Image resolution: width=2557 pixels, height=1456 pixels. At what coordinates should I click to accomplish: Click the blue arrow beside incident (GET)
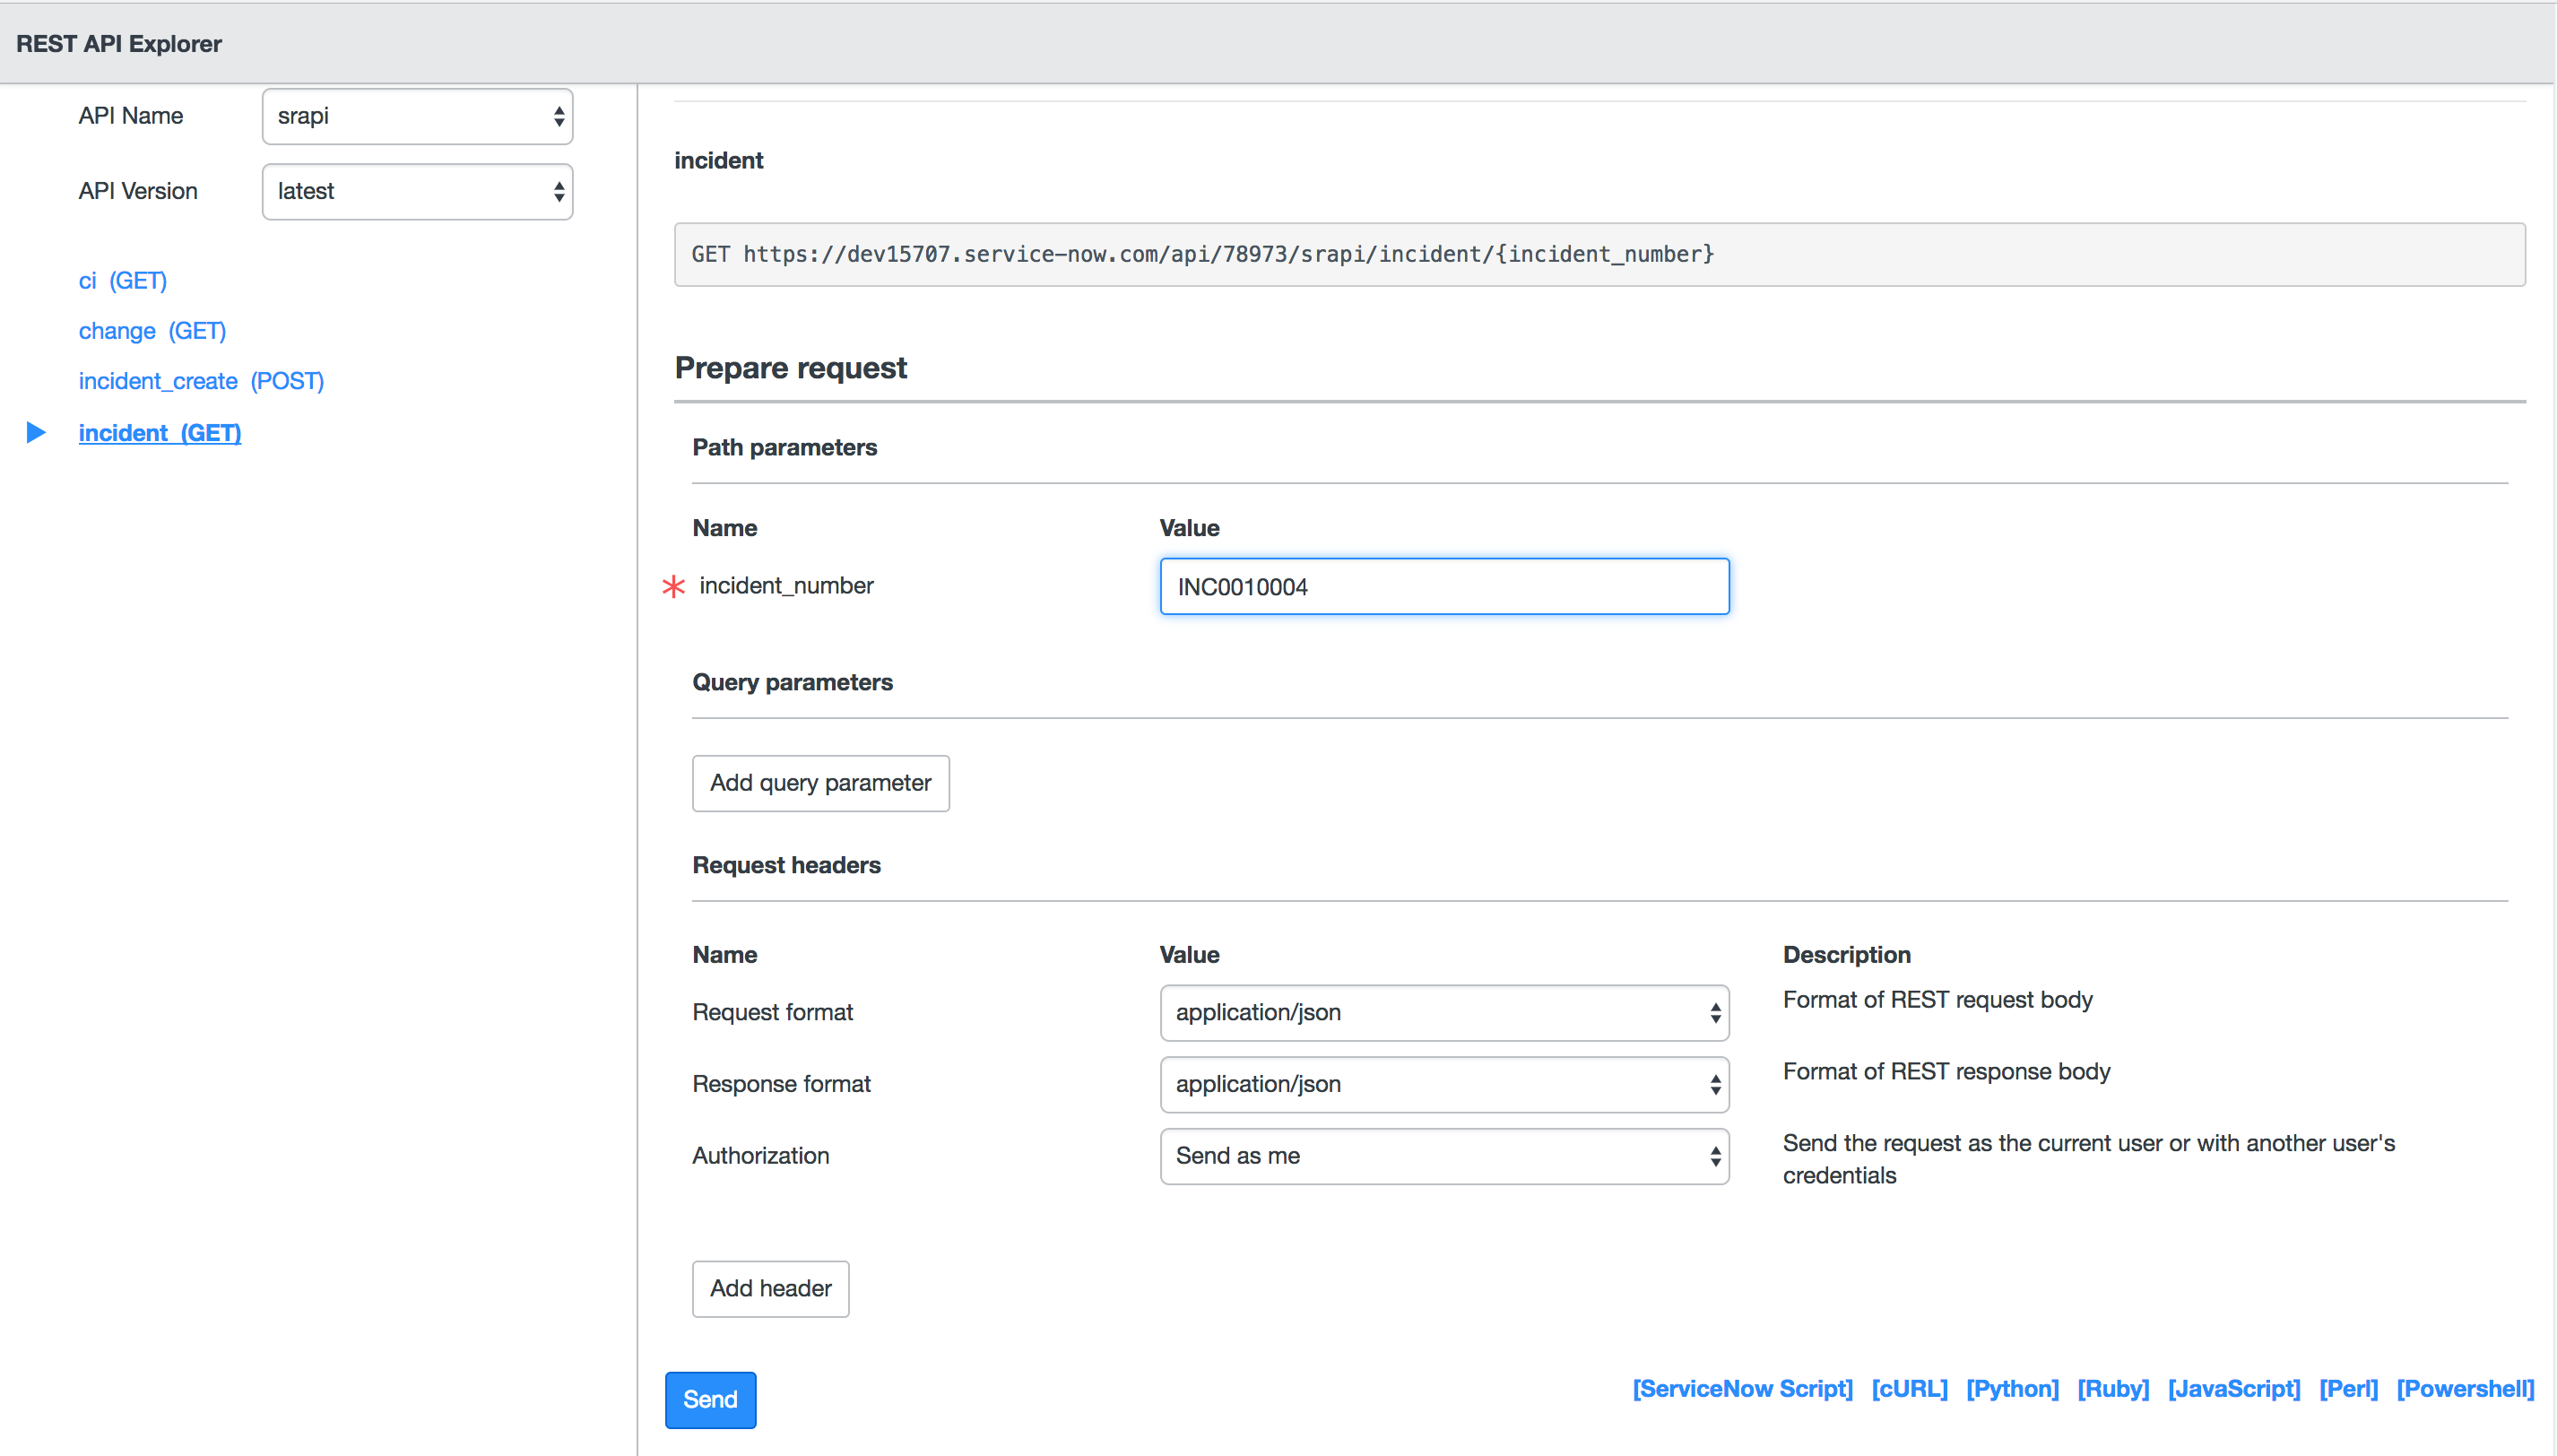point(36,432)
